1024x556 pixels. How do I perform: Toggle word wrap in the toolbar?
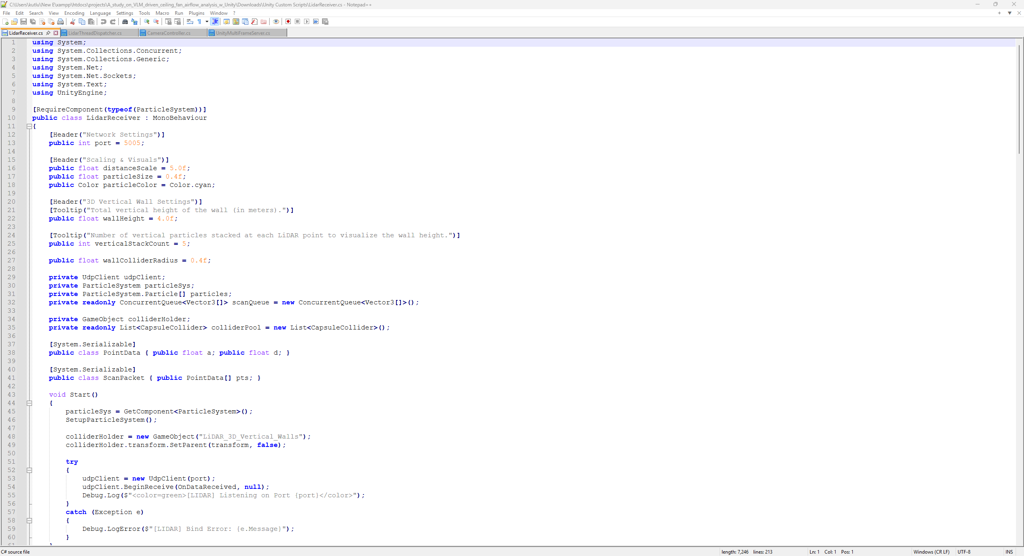[x=190, y=22]
